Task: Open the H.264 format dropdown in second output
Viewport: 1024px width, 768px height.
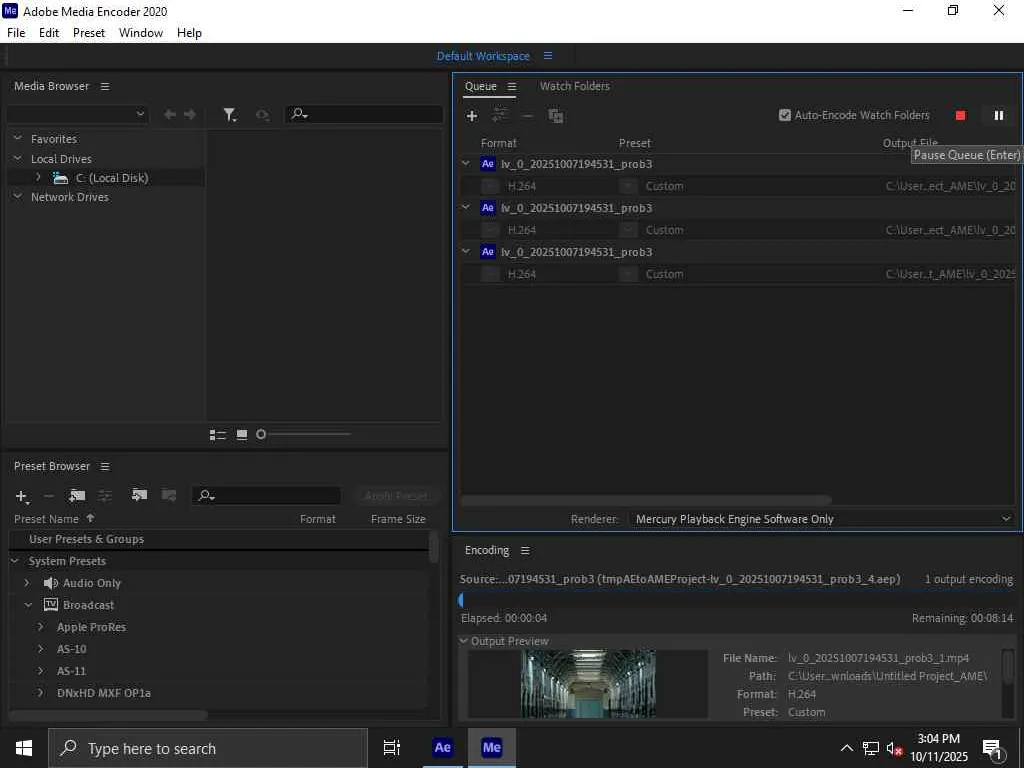Action: tap(490, 230)
